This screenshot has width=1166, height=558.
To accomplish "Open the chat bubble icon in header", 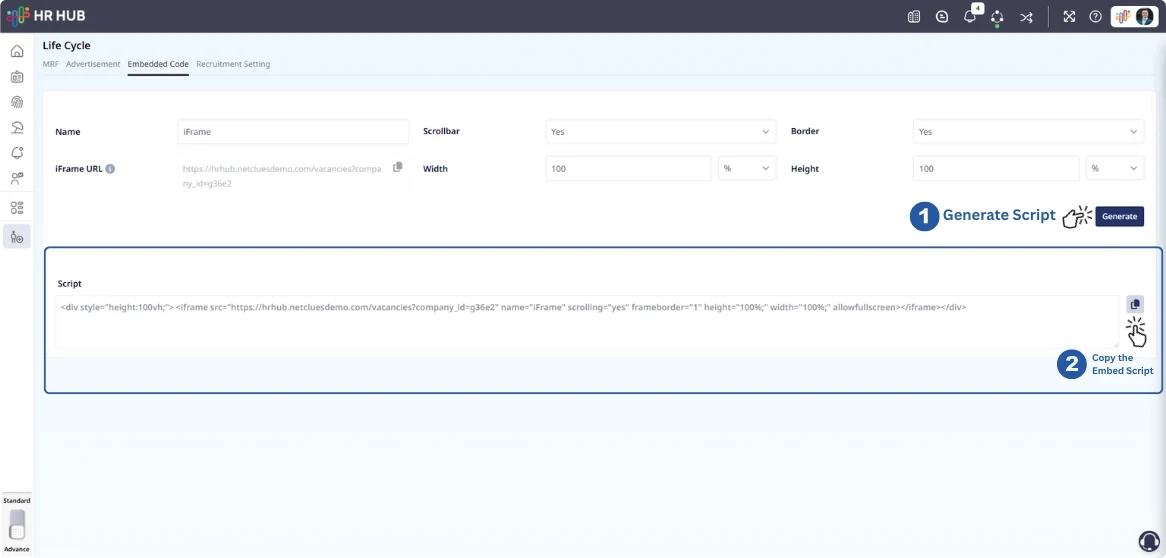I will click(942, 16).
